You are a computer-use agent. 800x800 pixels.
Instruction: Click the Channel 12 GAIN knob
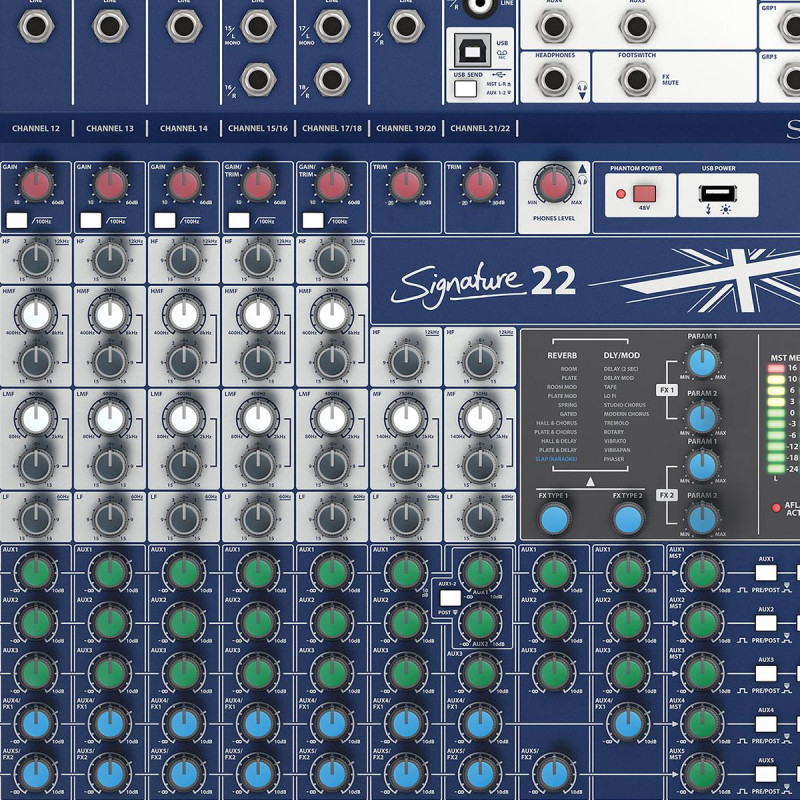(35, 186)
